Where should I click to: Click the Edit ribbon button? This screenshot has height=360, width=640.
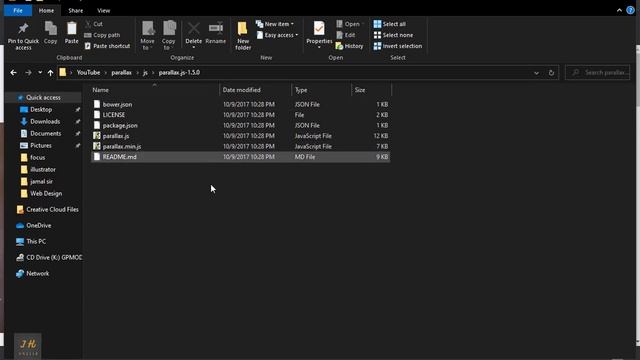pos(346,35)
